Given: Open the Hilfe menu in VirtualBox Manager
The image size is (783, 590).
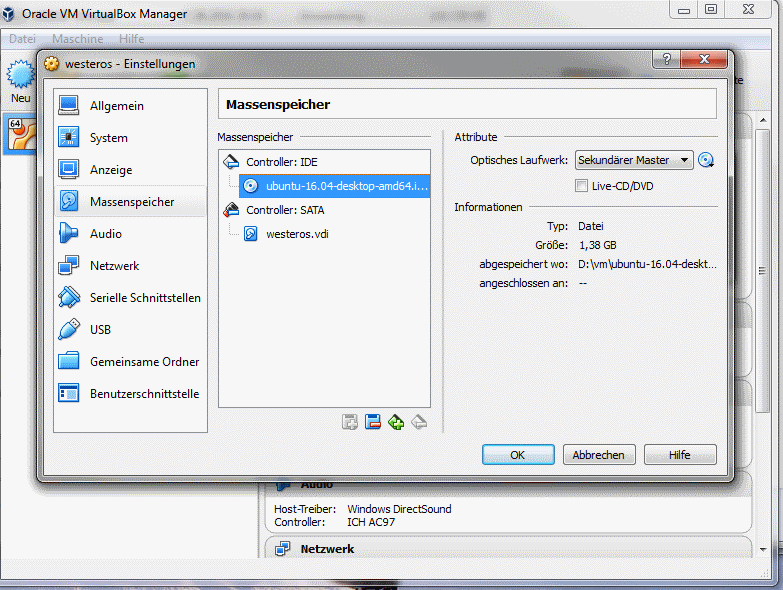Looking at the screenshot, I should [131, 38].
